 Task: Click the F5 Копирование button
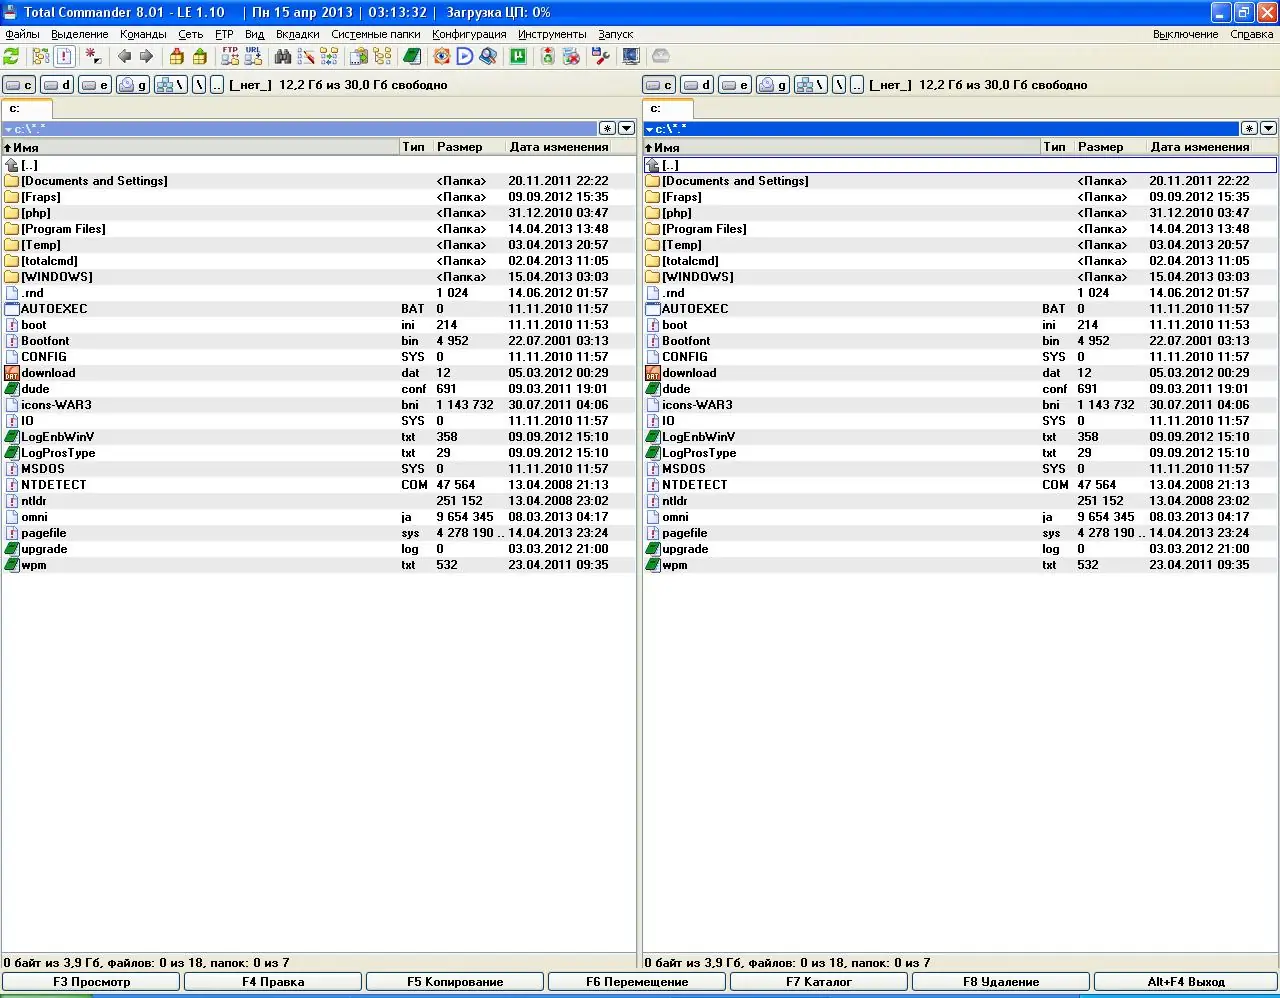[455, 982]
